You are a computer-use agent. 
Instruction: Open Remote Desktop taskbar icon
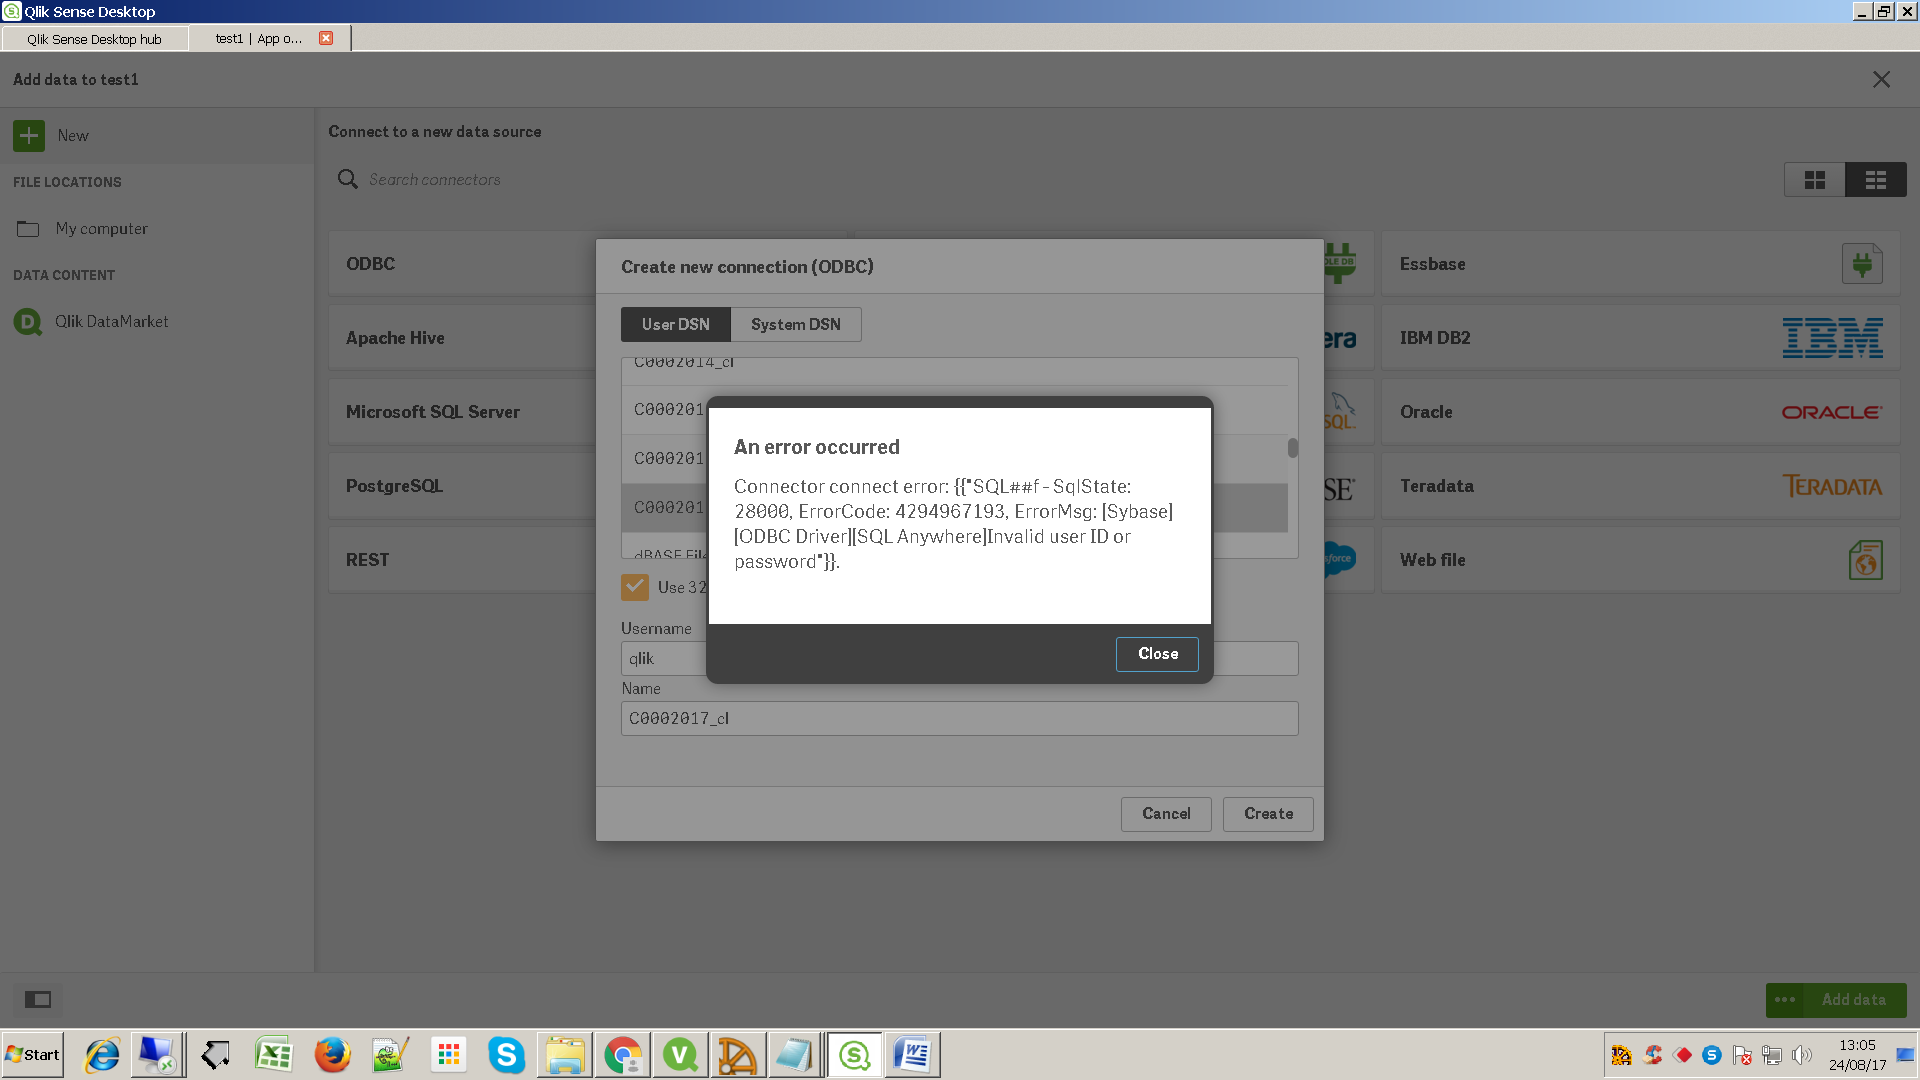click(157, 1055)
